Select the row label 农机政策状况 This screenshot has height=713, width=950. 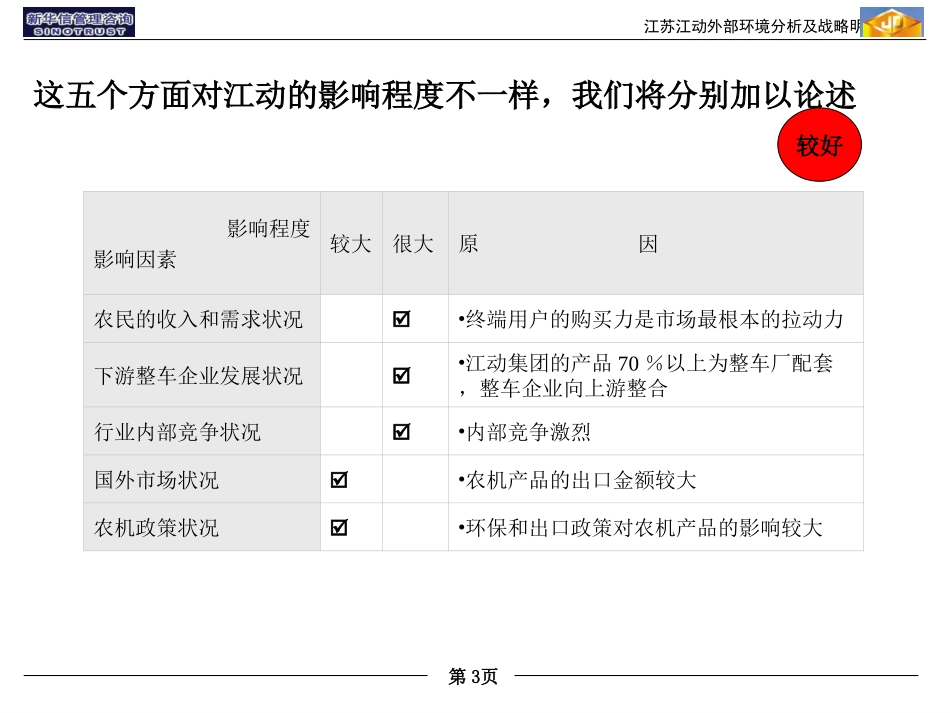156,528
